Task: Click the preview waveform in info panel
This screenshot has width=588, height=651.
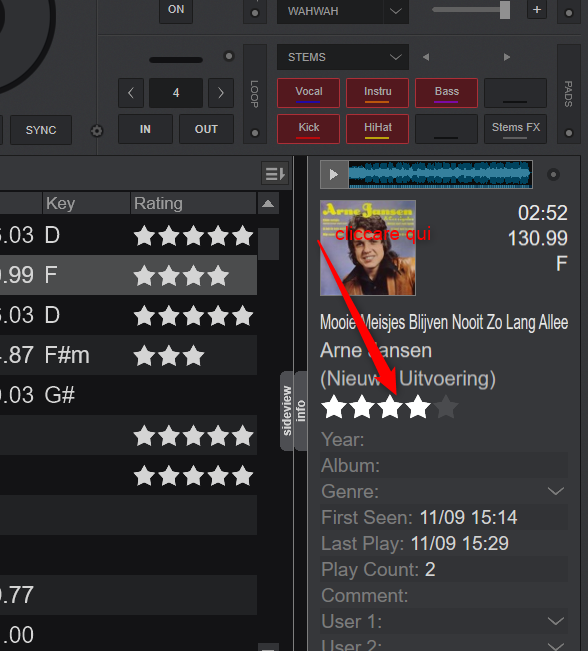Action: click(440, 174)
